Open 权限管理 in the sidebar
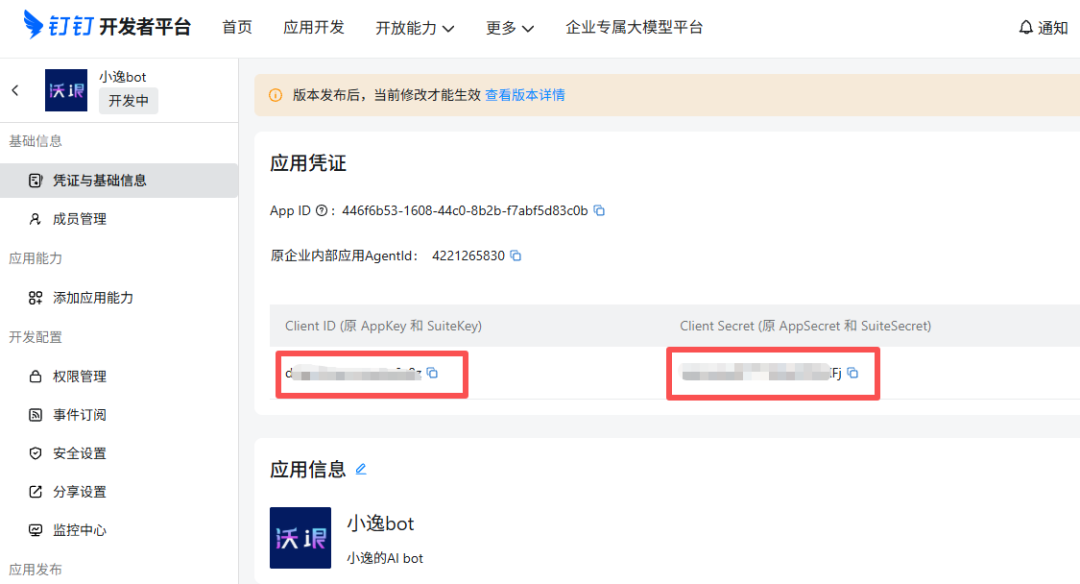 click(x=79, y=377)
